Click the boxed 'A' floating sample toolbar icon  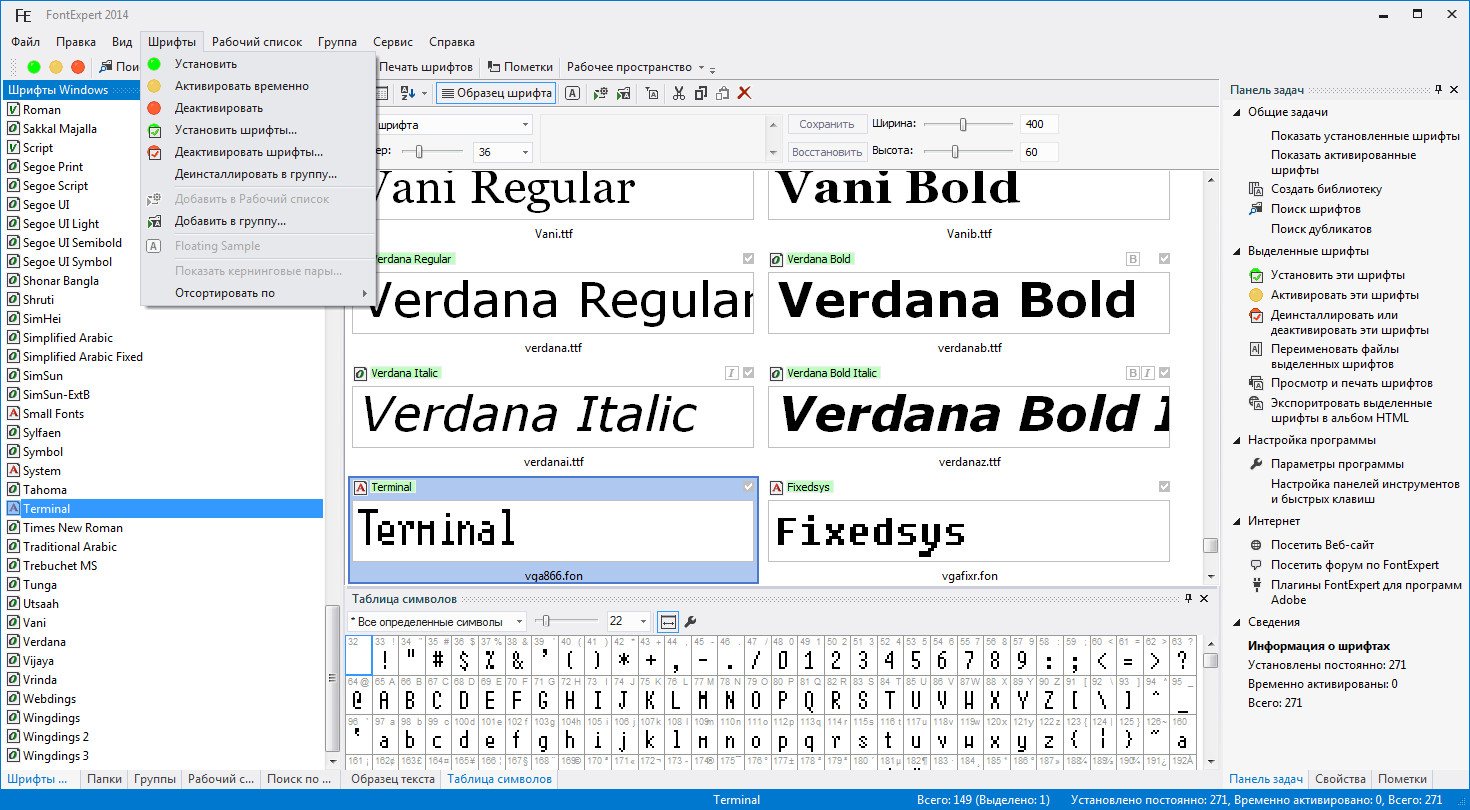[572, 93]
